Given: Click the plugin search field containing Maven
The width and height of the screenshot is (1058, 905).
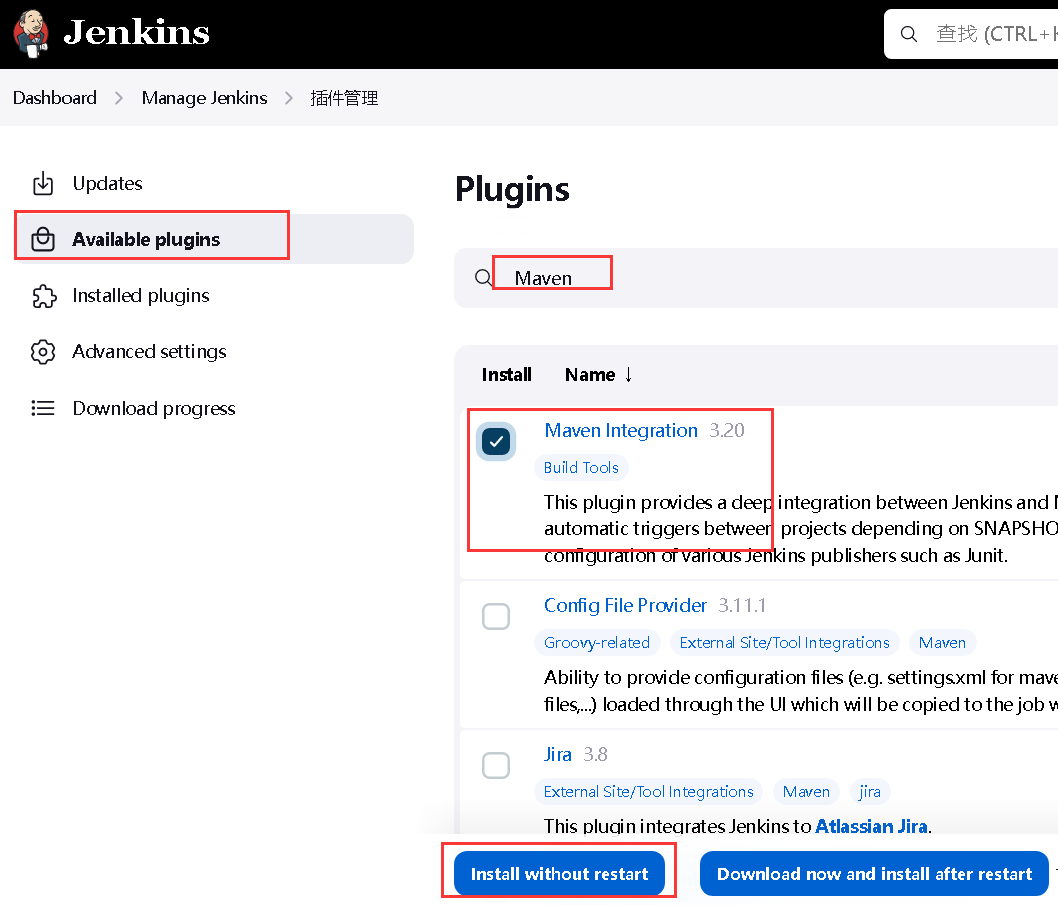Looking at the screenshot, I should 756,278.
